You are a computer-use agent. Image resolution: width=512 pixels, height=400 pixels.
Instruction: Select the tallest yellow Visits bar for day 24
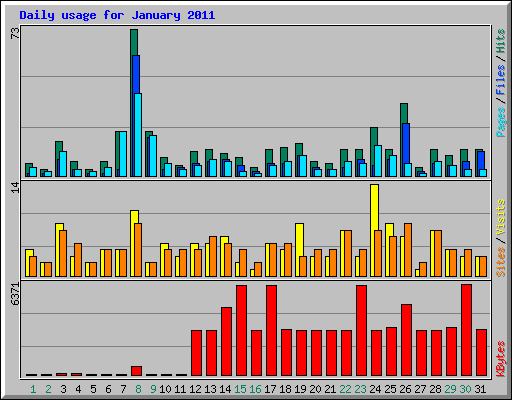(x=374, y=207)
